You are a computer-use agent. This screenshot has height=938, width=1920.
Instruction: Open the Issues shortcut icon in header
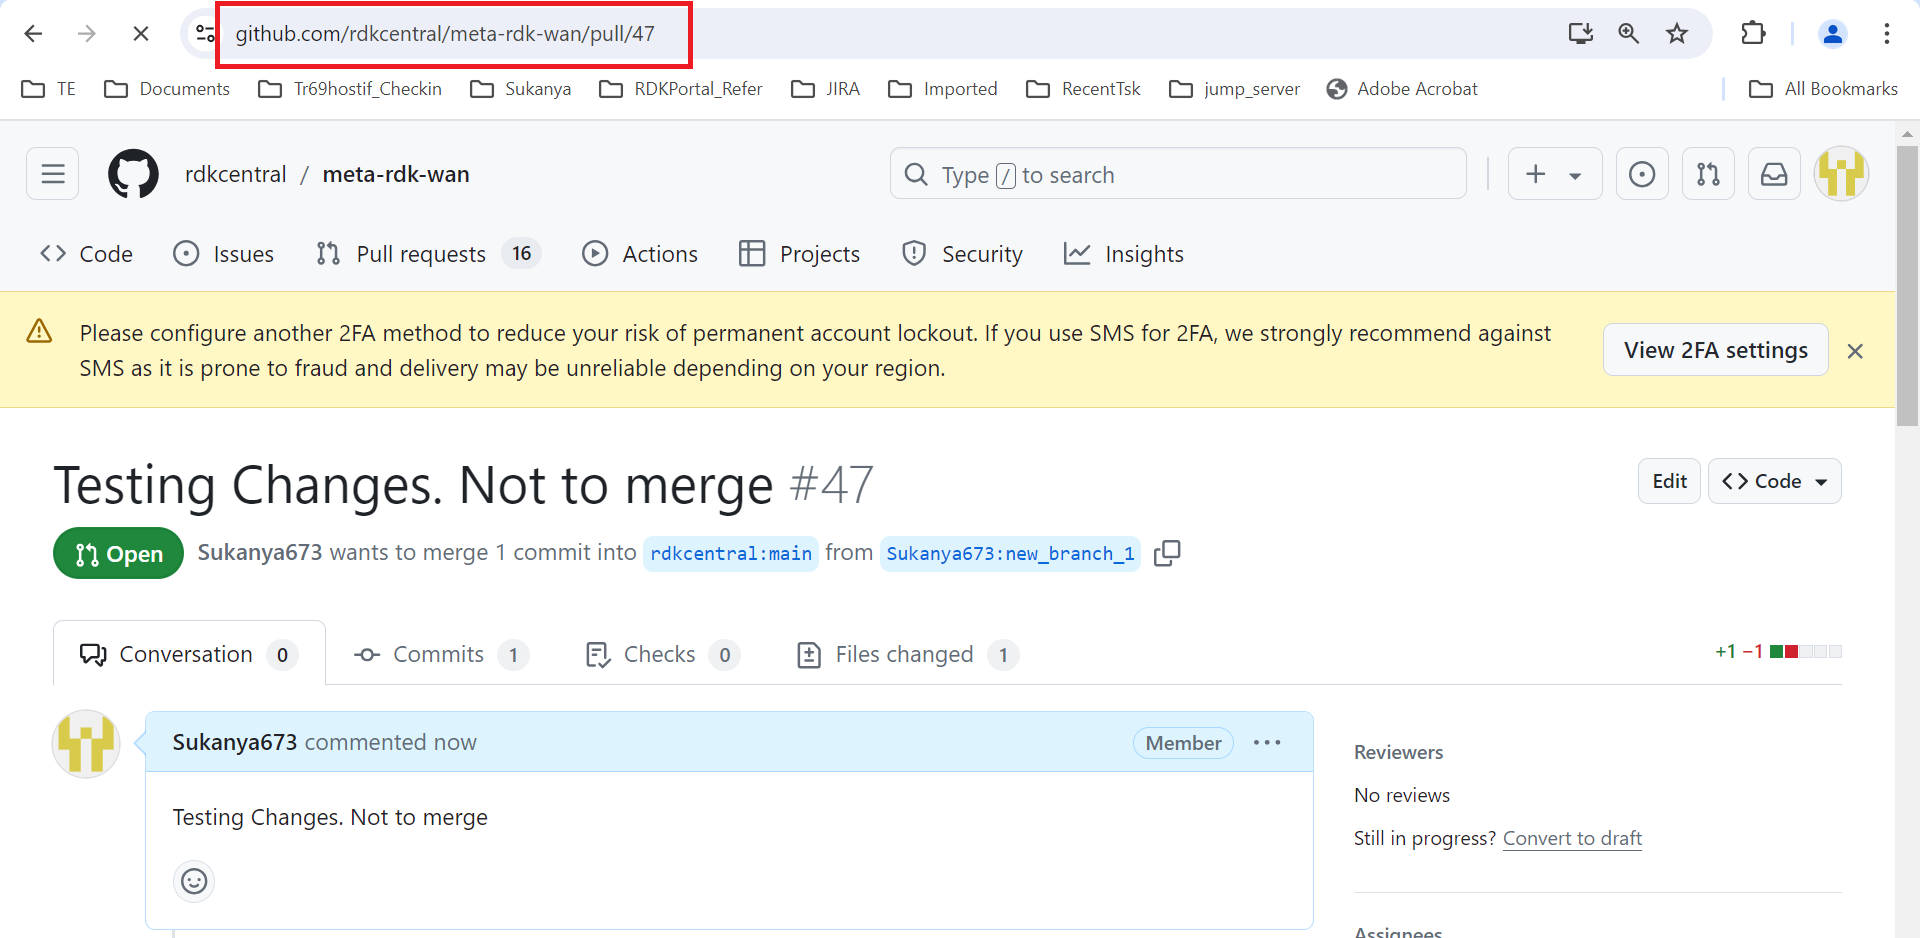(1642, 174)
